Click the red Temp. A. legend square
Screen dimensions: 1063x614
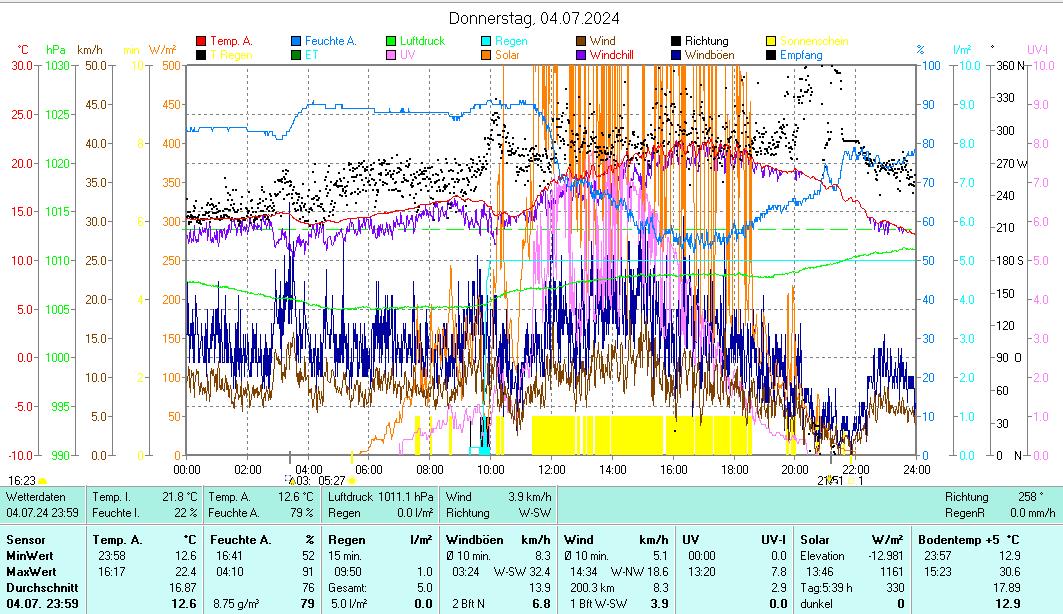201,42
